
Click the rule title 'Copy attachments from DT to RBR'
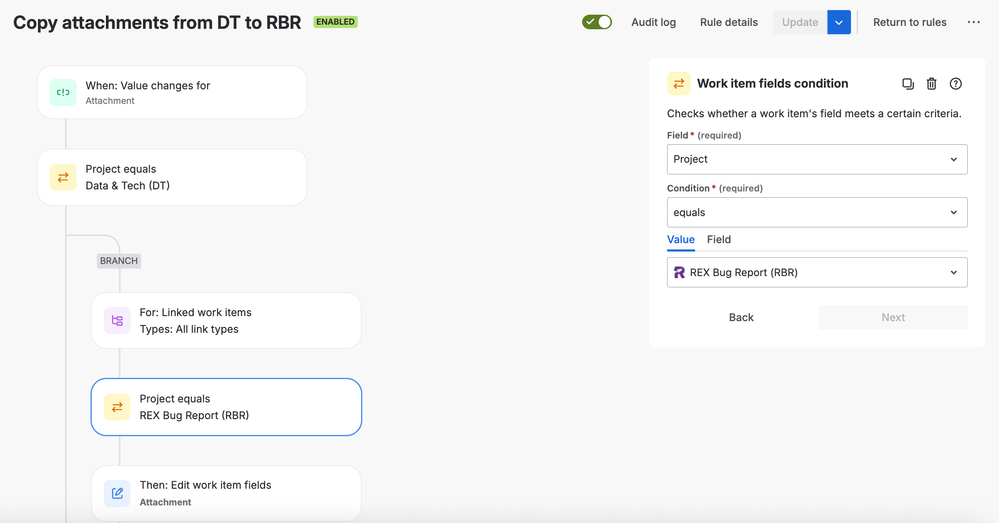(157, 22)
